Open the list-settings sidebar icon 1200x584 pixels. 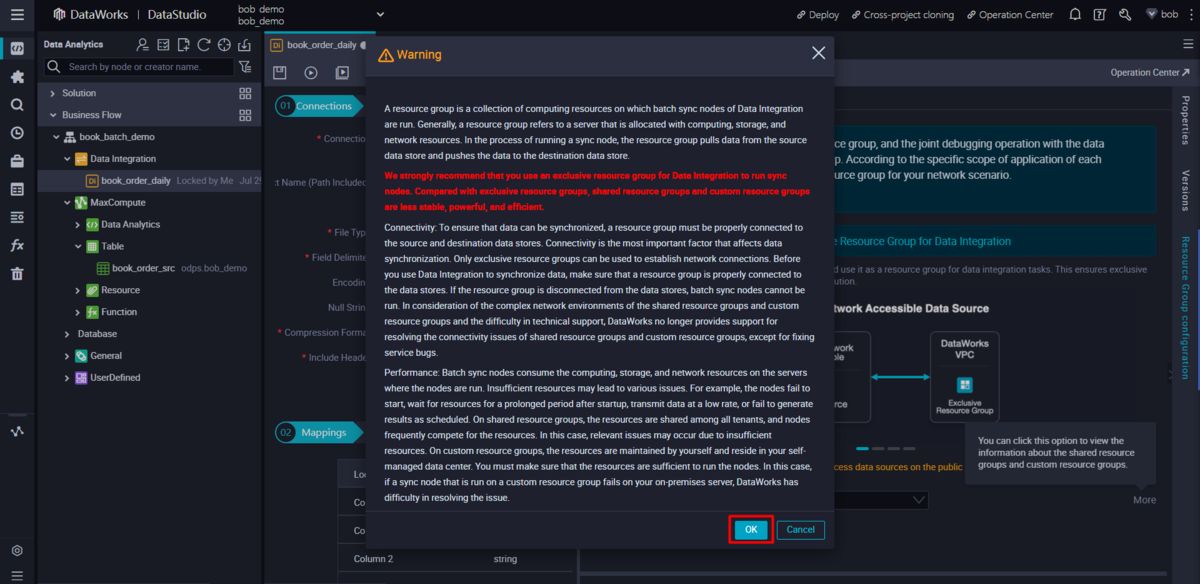coord(17,217)
